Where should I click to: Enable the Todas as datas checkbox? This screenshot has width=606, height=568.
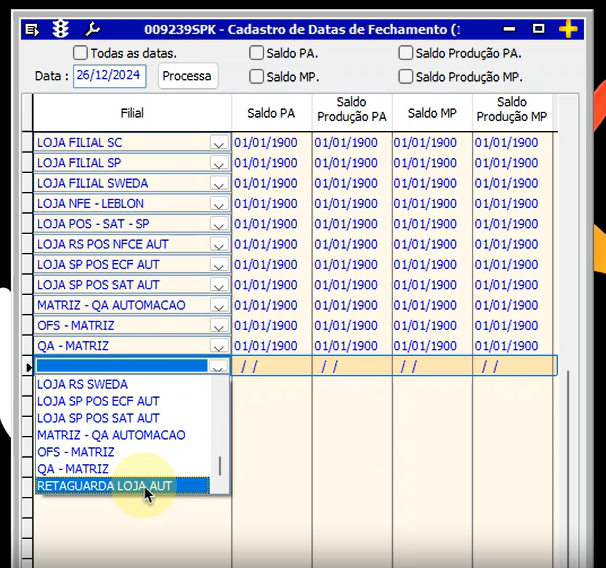[80, 53]
